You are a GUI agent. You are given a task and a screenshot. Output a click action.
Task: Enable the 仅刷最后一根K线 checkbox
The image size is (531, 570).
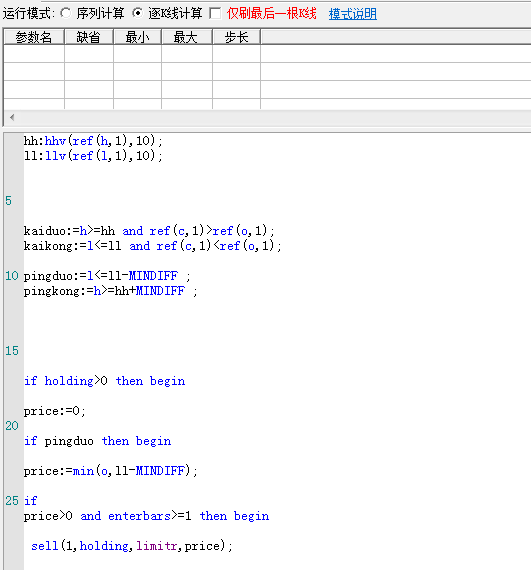point(215,14)
